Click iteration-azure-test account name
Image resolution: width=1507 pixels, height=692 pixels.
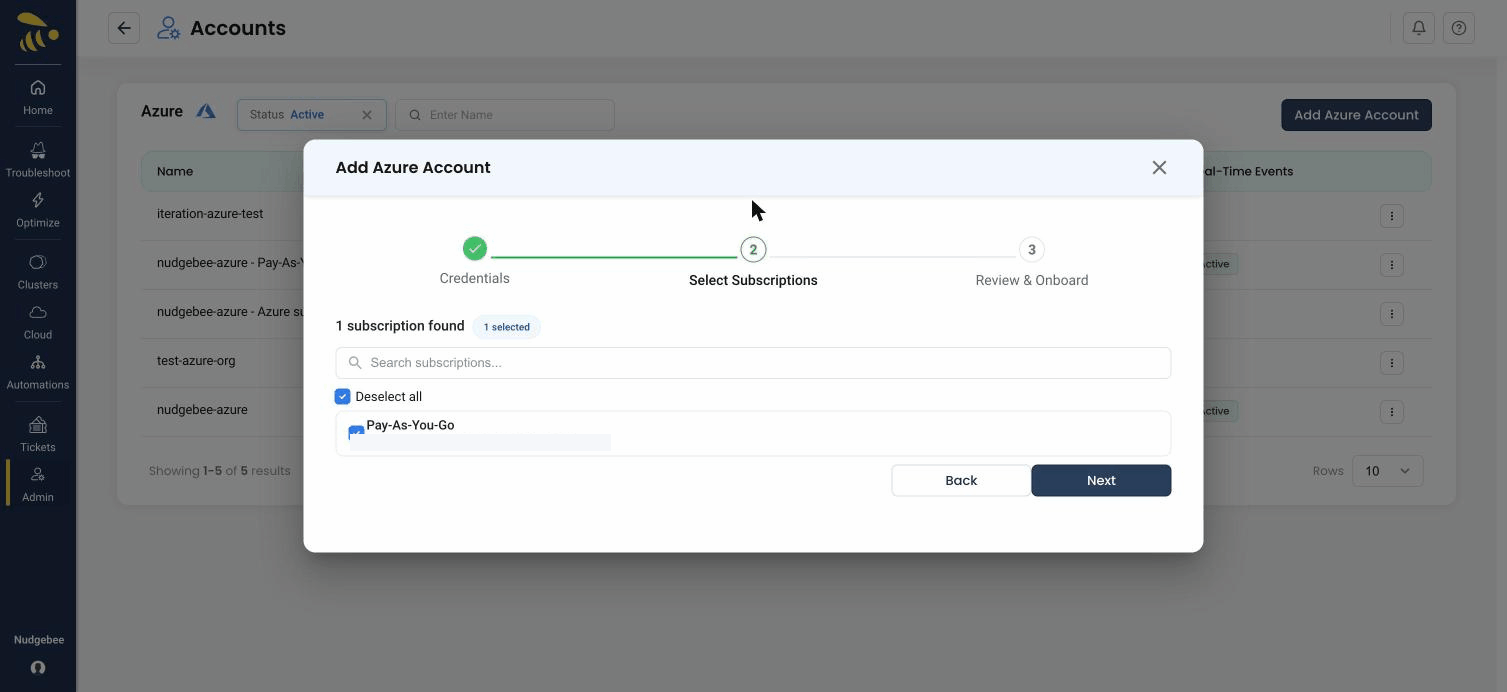(x=210, y=214)
